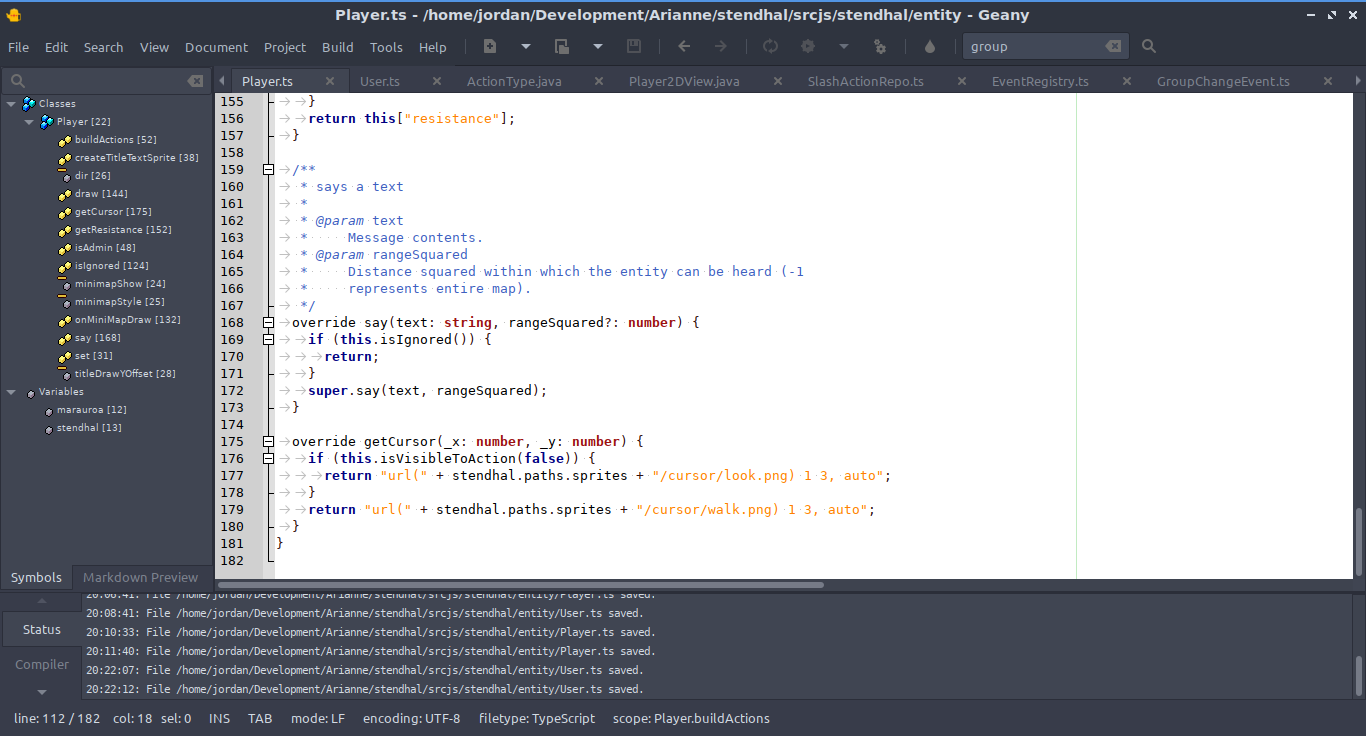Open the Build menu

click(337, 47)
